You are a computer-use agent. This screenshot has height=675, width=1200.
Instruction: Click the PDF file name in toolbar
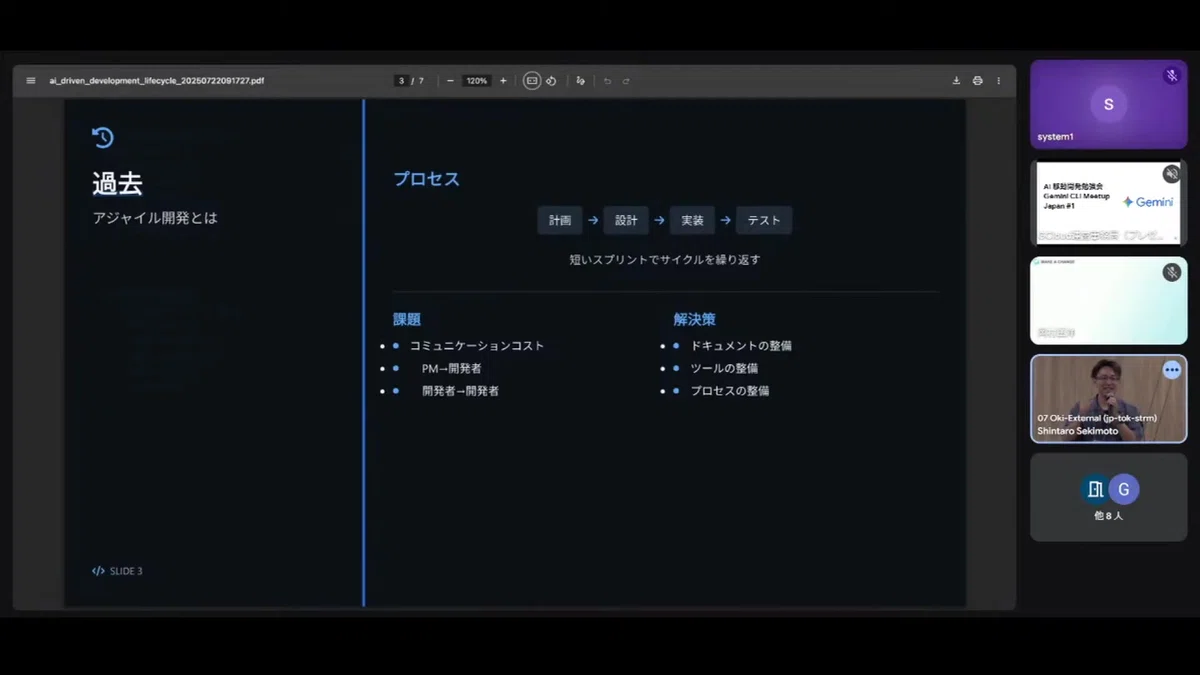pos(157,81)
